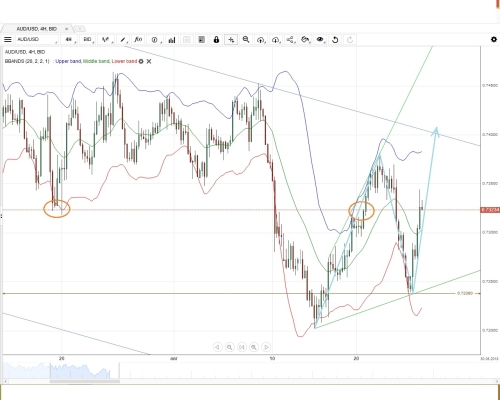Screen dimensions: 500x400
Task: Add a new chart tab
Action: pyautogui.click(x=79, y=29)
